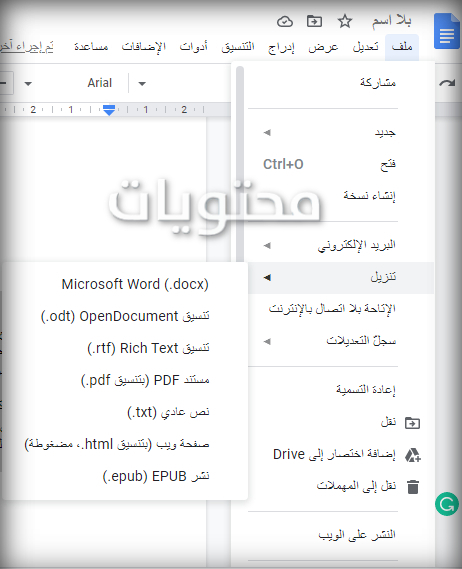Click the trash icon next to نقل إلى المهملات
Viewport: 462px width, 569px height.
[413, 487]
